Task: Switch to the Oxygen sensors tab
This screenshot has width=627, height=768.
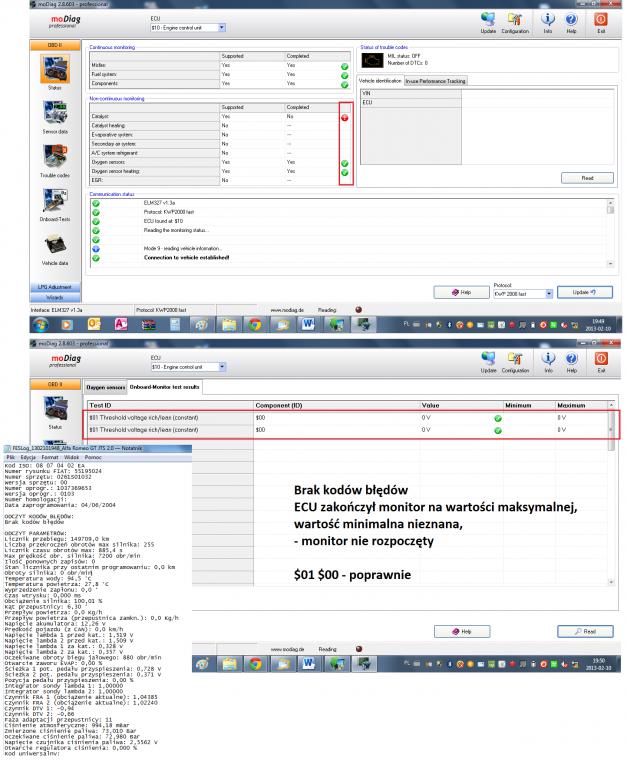Action: [105, 387]
